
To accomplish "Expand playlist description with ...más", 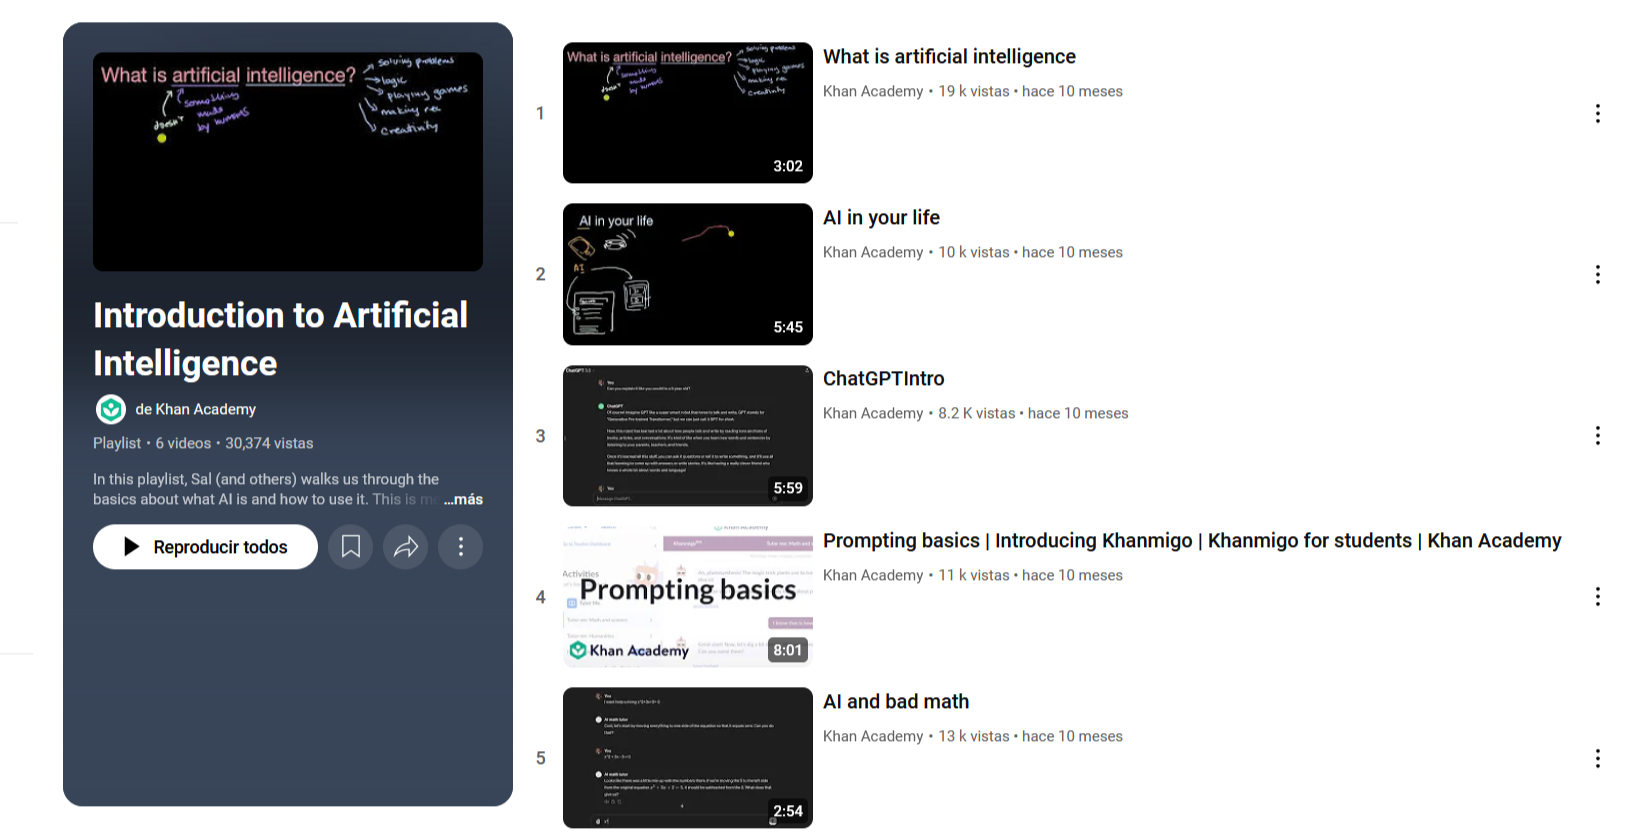I will 463,499.
